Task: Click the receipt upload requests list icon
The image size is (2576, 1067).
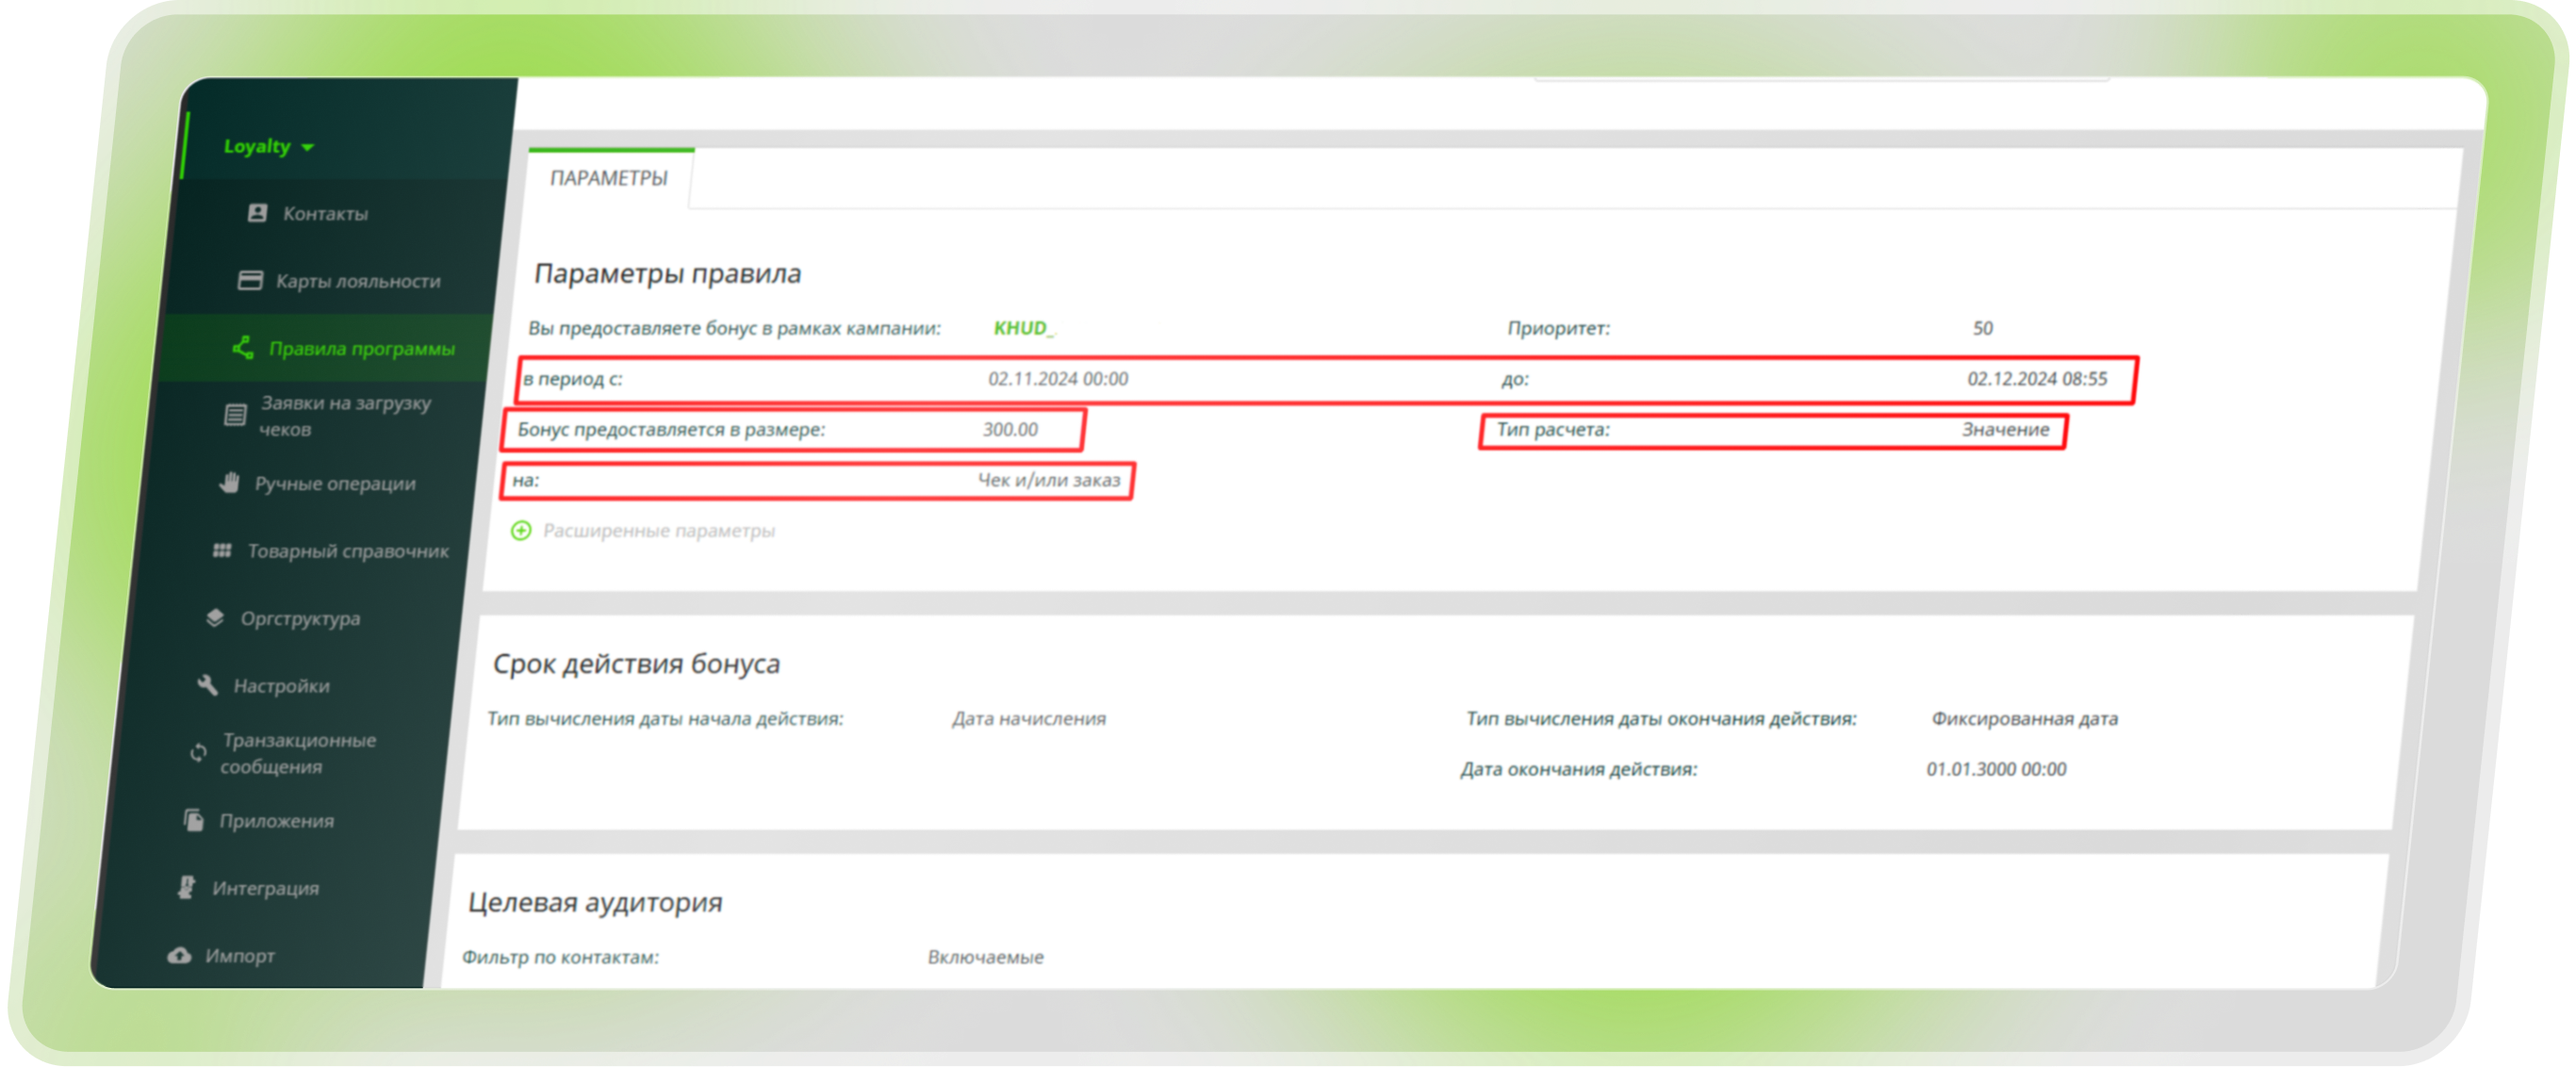Action: (x=235, y=415)
